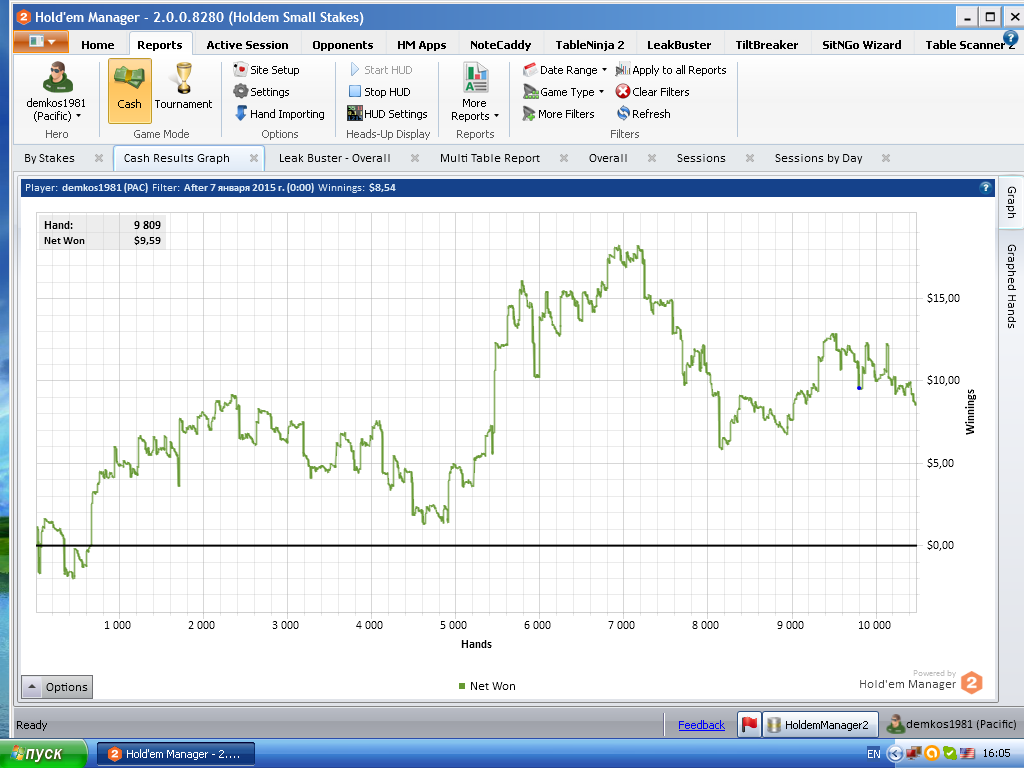Click the flag tray icon near clock
Viewport: 1024px width, 768px height.
coord(967,754)
